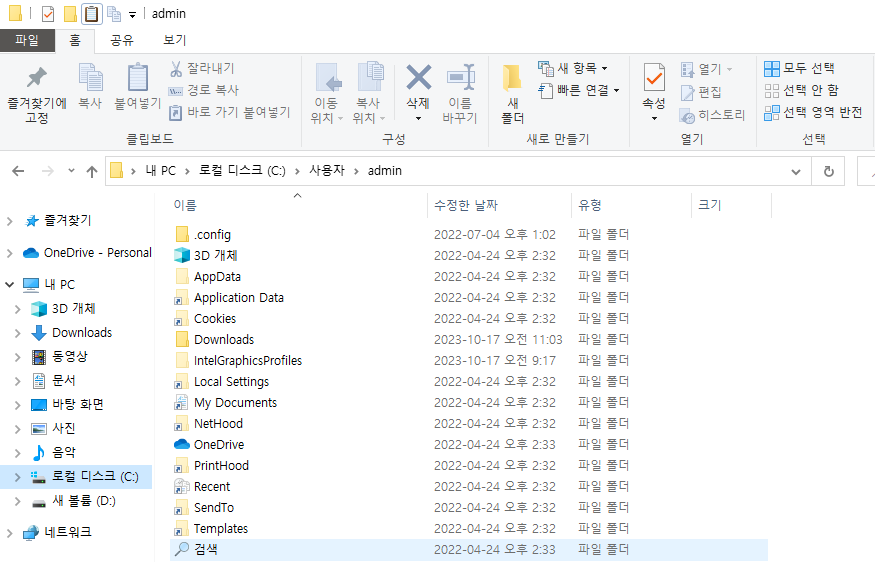This screenshot has height=562, width=875.
Task: Go forward with the right arrow button
Action: [48, 171]
